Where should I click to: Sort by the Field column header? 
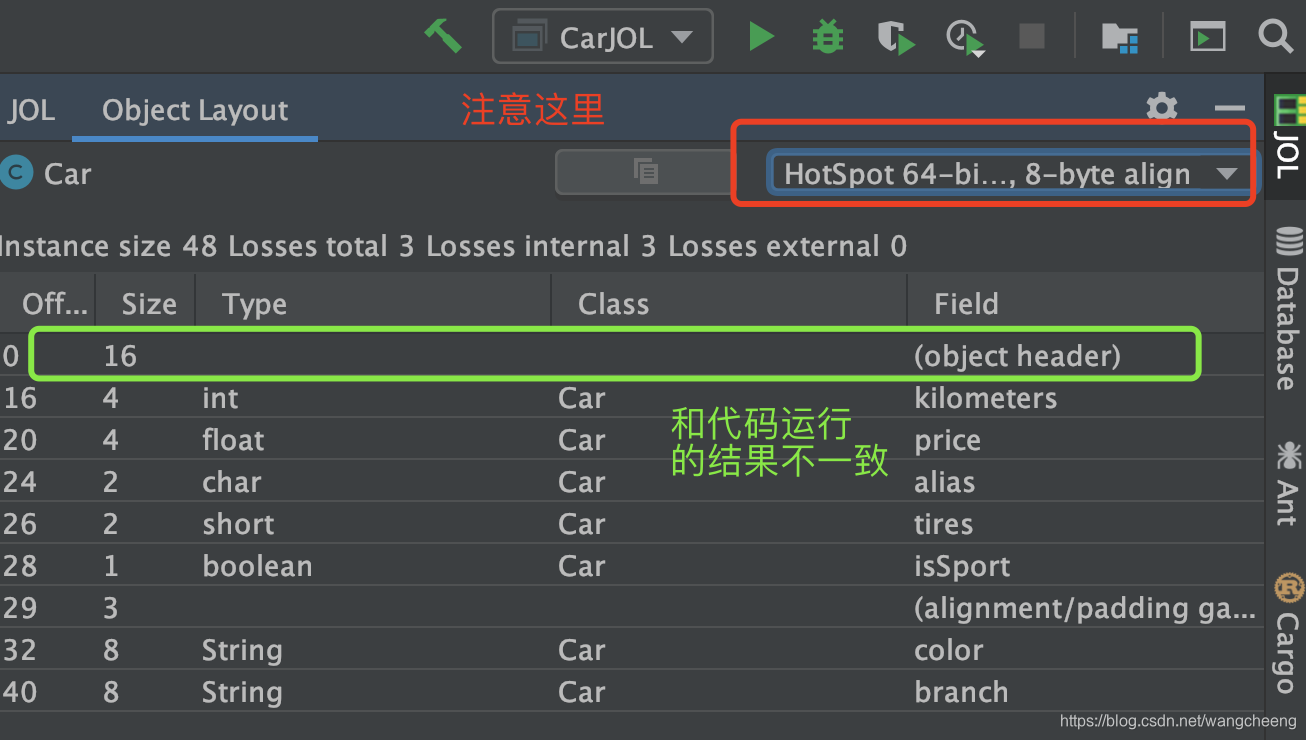click(1085, 304)
